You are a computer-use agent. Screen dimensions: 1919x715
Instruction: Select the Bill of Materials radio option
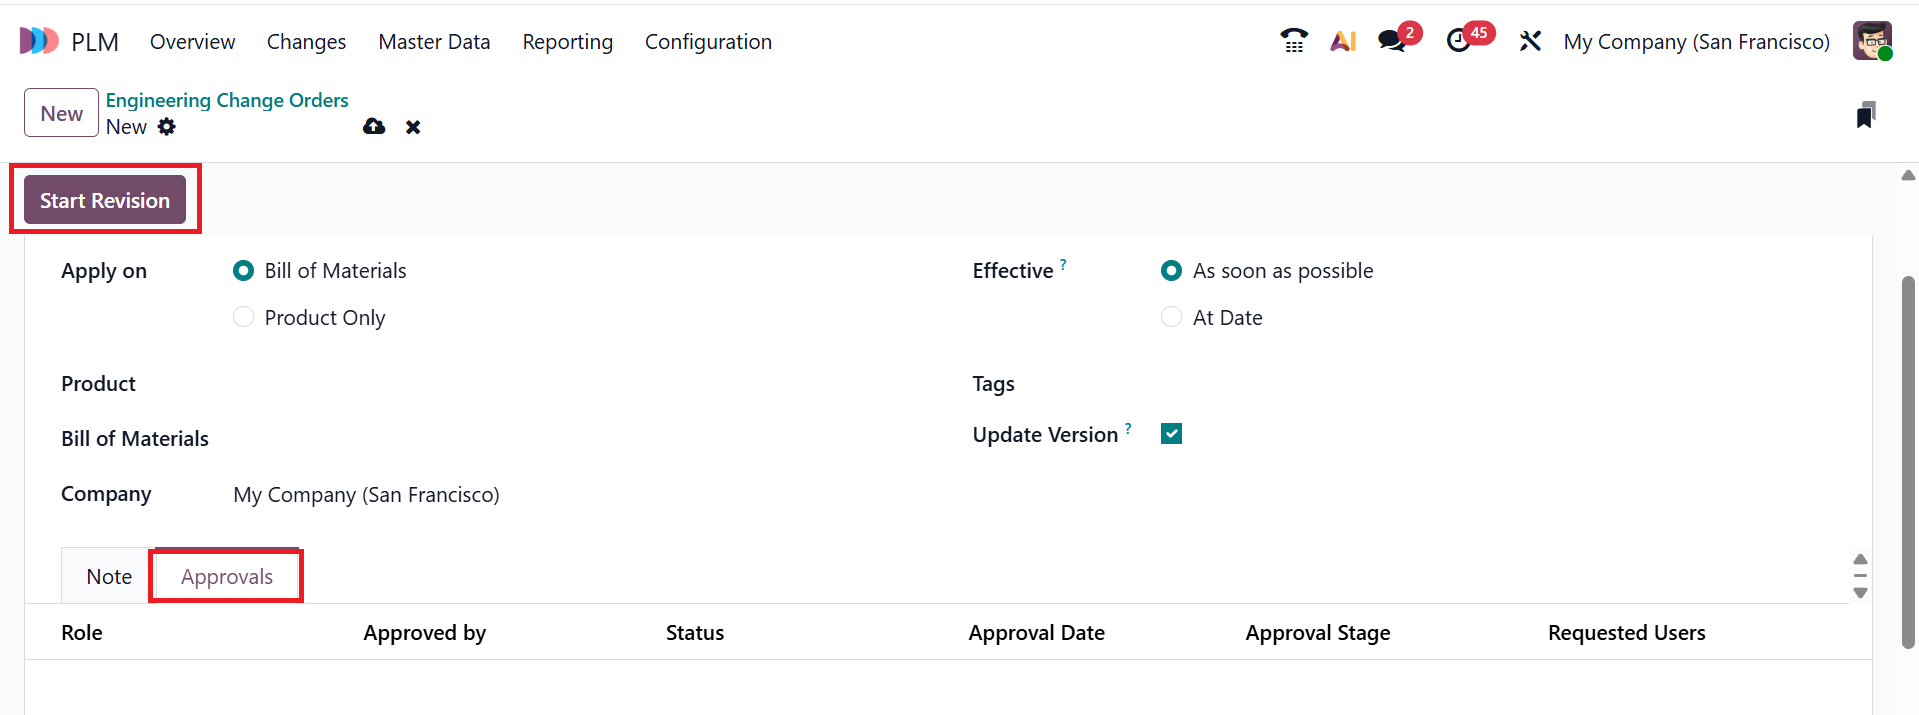[243, 271]
